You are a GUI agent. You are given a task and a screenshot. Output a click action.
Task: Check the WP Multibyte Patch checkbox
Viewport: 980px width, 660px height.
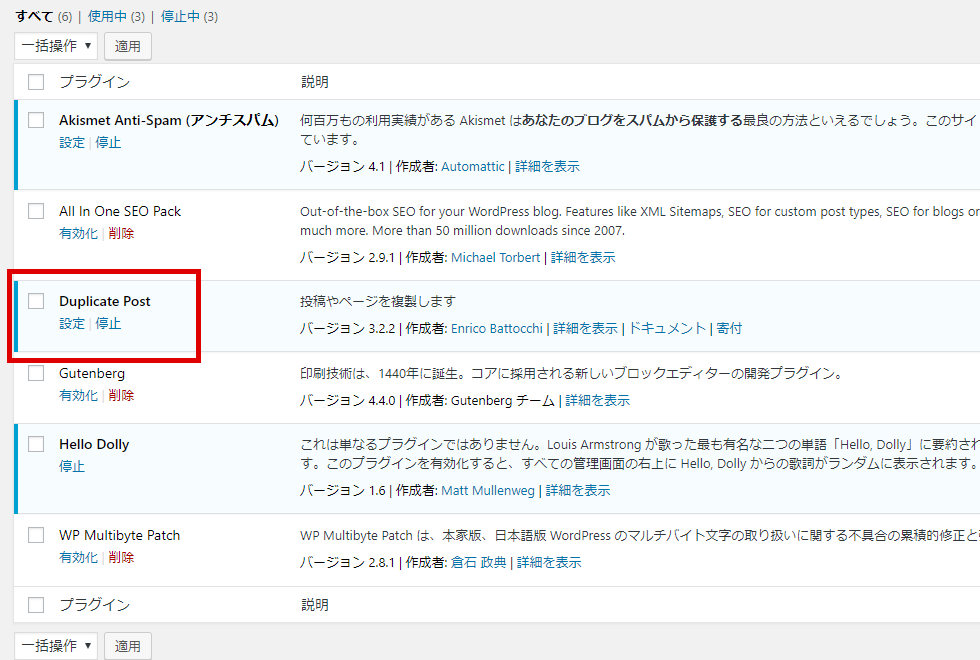pos(36,535)
